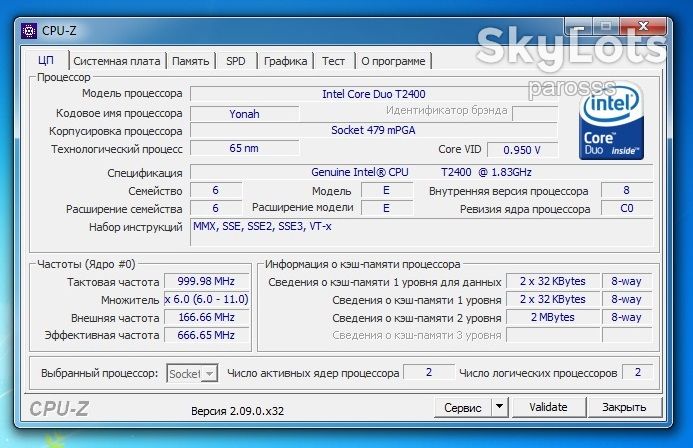Click the L2 cache 8-way value

[627, 317]
